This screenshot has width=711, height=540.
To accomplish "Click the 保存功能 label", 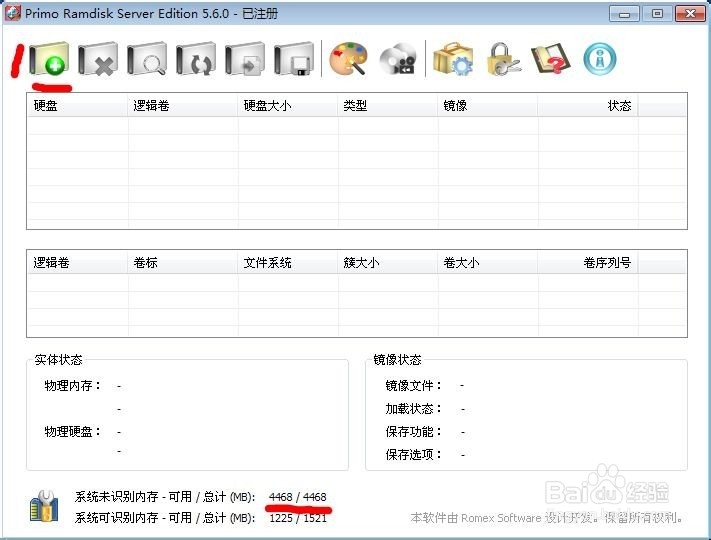I will pyautogui.click(x=414, y=431).
